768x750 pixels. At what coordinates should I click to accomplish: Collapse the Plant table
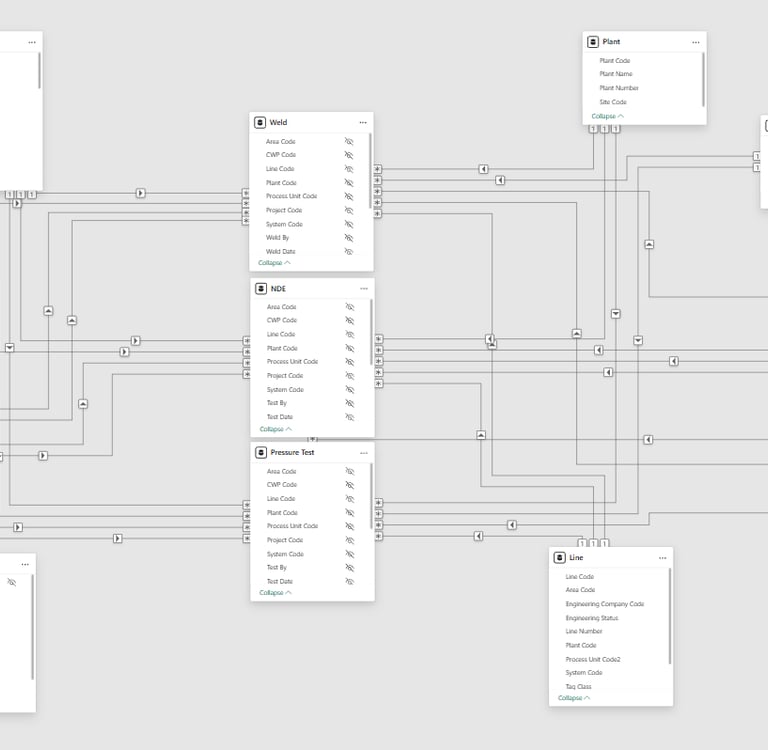607,116
